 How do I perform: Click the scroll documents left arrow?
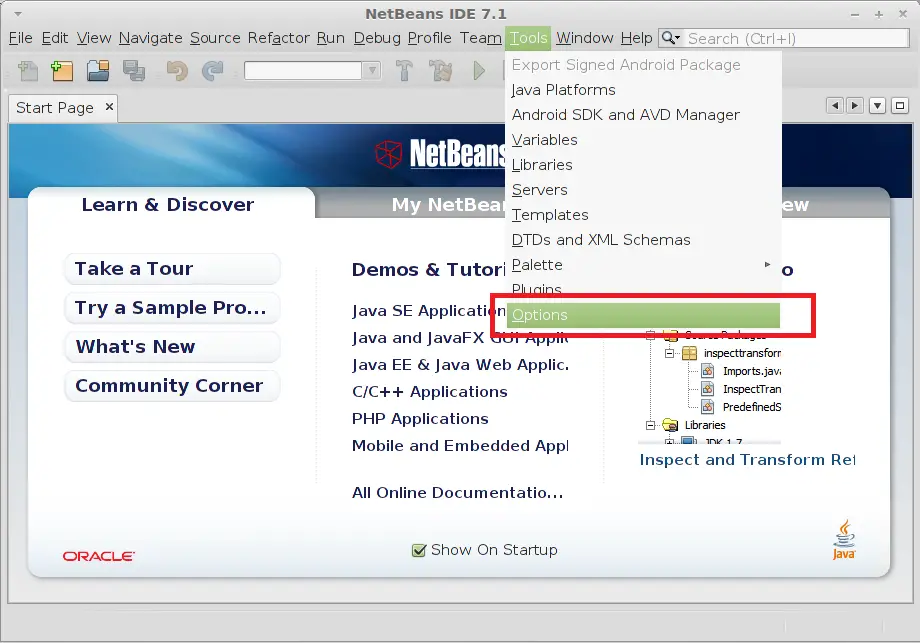click(834, 106)
